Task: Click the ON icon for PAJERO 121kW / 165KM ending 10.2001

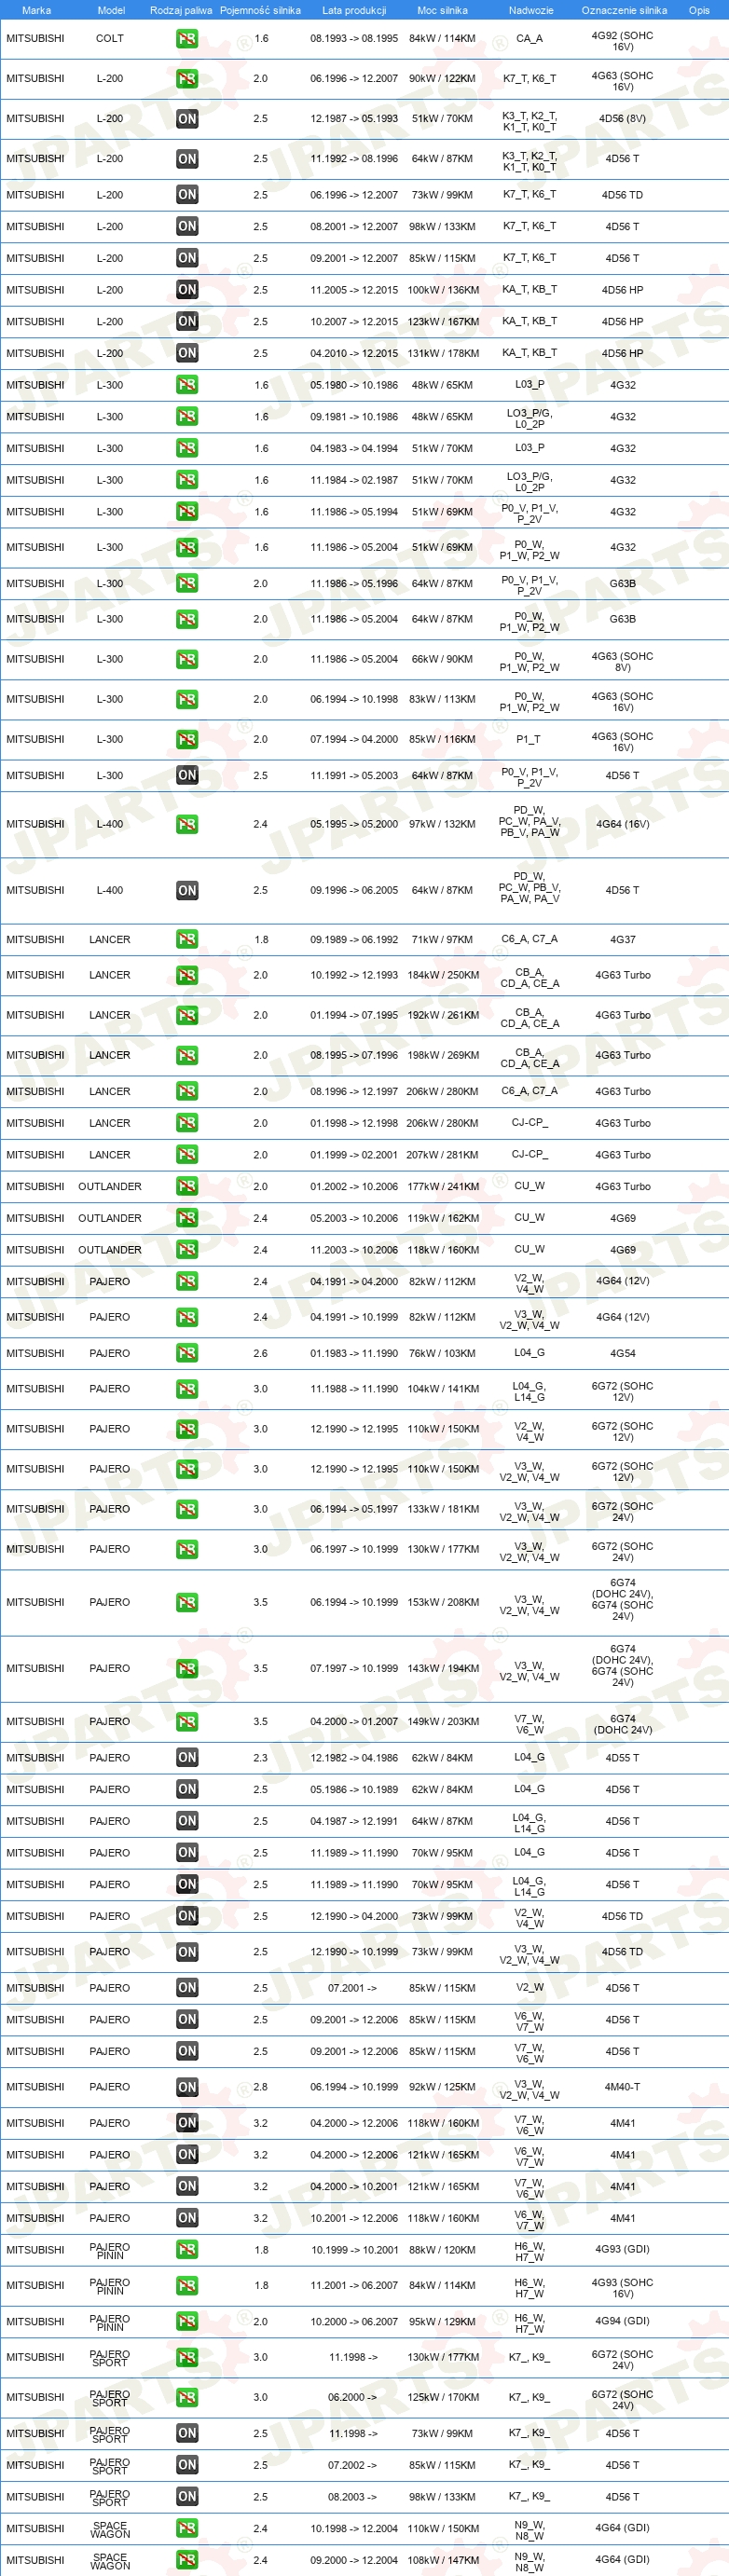Action: click(x=187, y=2187)
